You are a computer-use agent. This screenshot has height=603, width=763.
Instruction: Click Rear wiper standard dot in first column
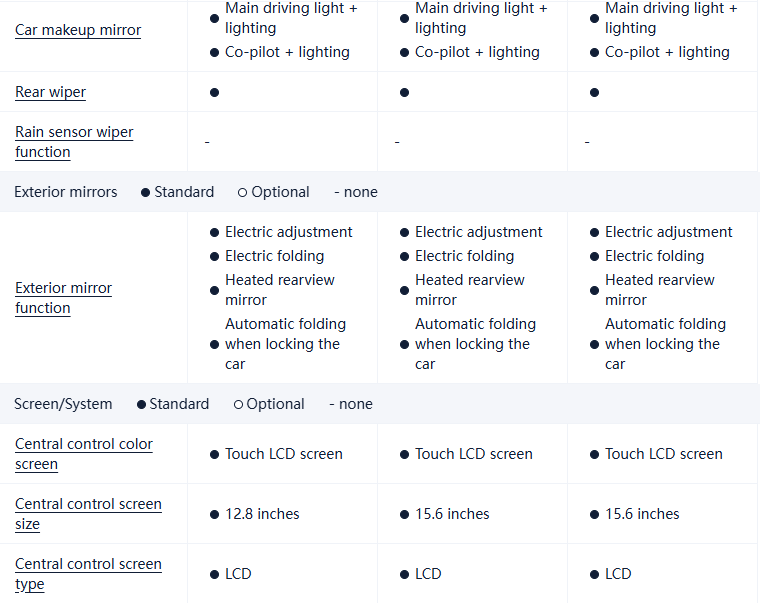[214, 92]
